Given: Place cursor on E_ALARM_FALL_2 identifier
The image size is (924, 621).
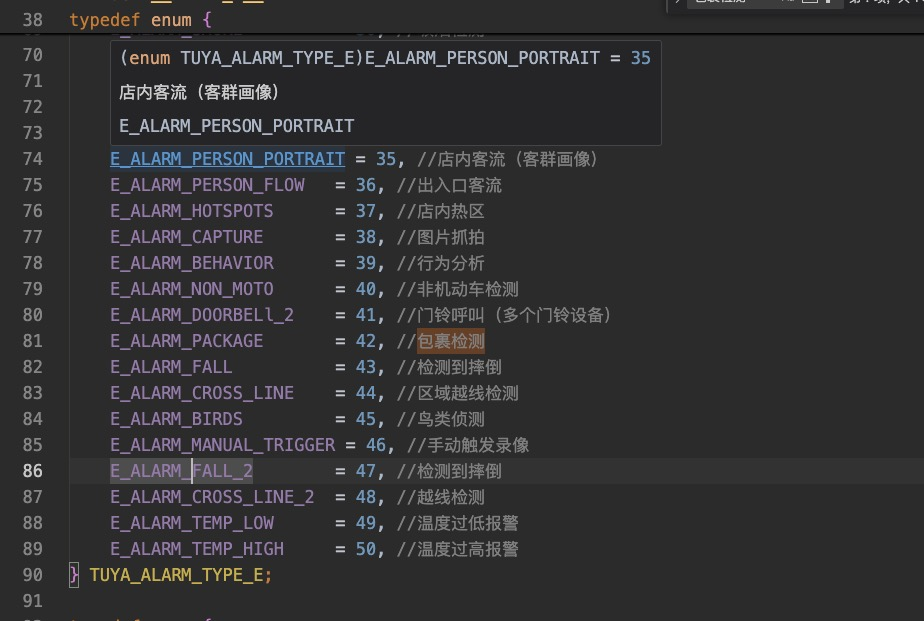Looking at the screenshot, I should (x=181, y=471).
